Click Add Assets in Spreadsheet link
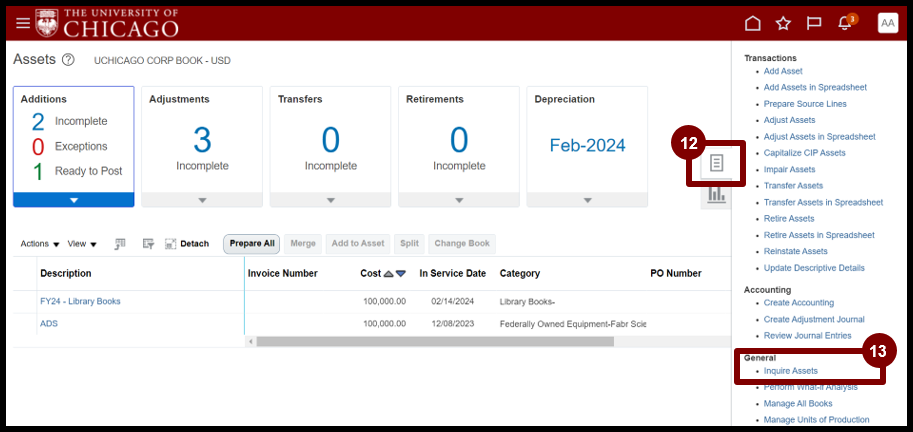This screenshot has height=432, width=913. coord(815,87)
